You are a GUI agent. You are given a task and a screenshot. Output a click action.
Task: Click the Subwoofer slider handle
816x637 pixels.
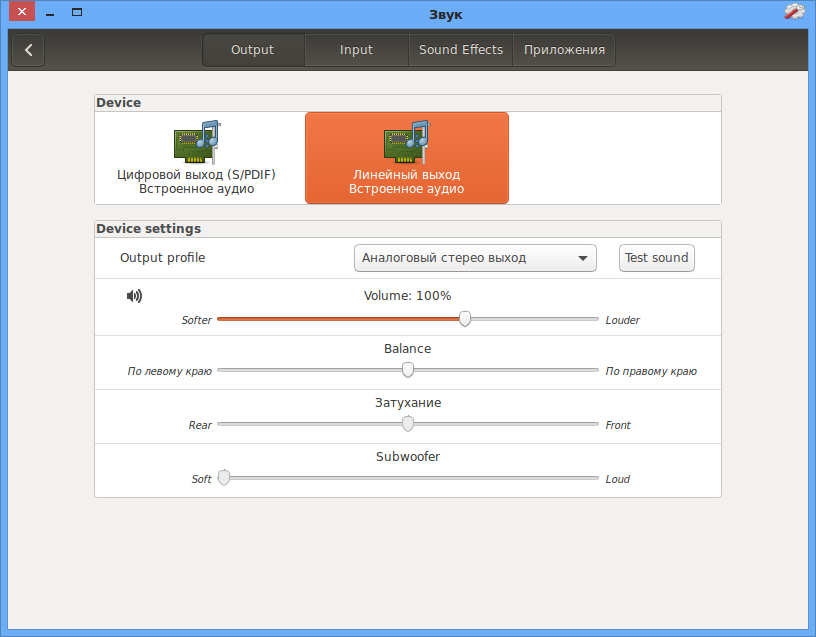(224, 477)
